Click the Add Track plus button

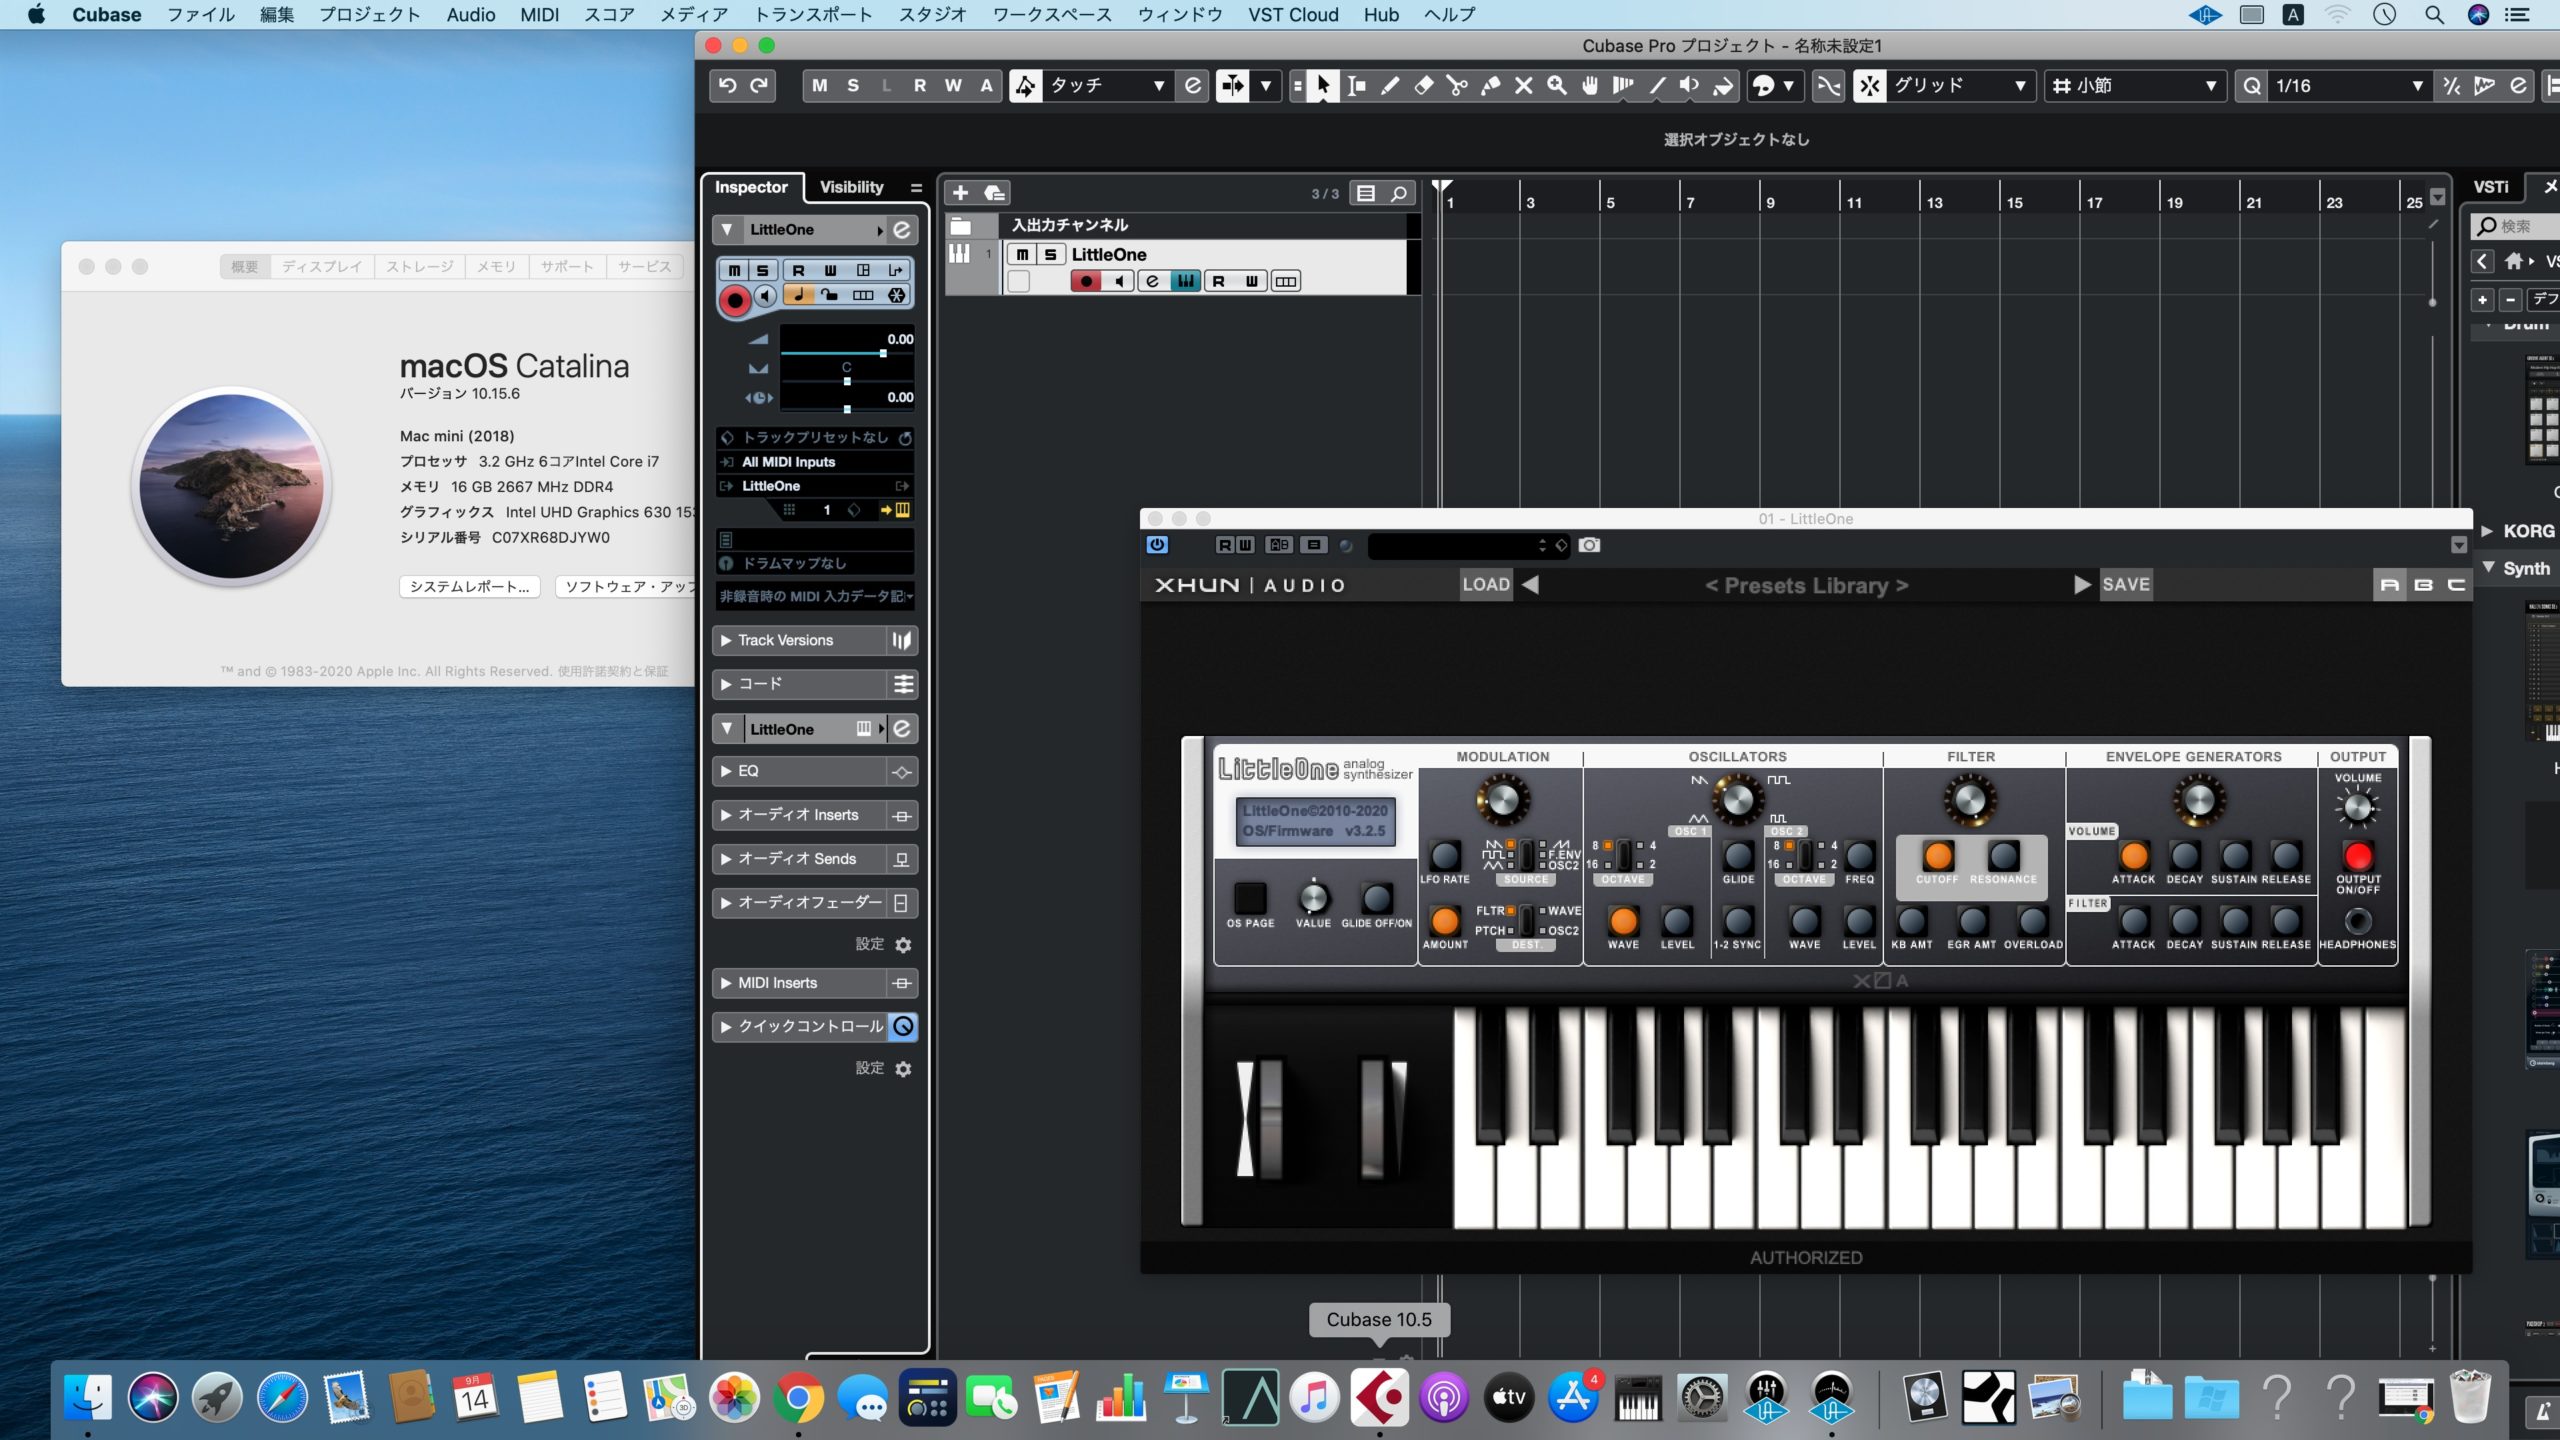[x=960, y=192]
